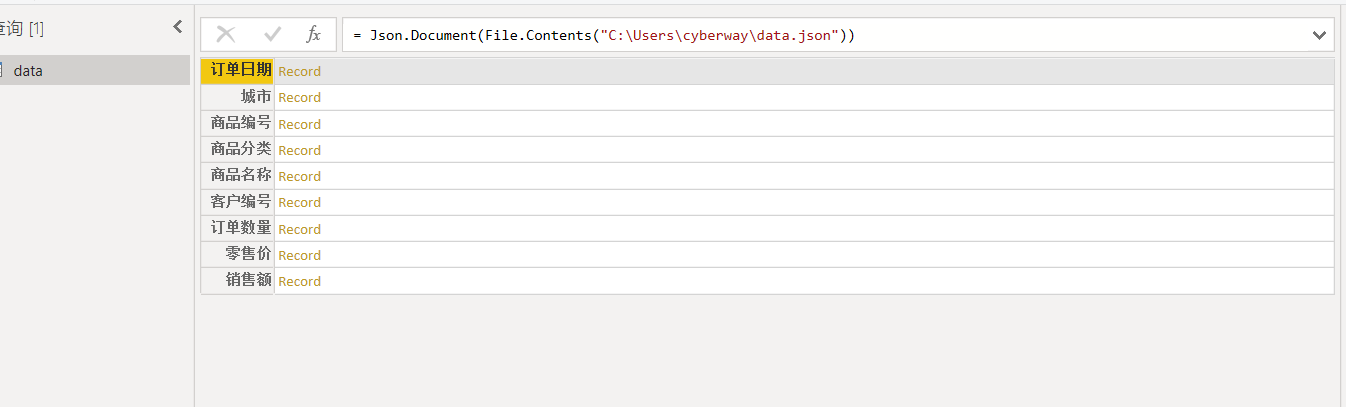
Task: Click the cancel X icon in formula bar
Action: (x=226, y=35)
